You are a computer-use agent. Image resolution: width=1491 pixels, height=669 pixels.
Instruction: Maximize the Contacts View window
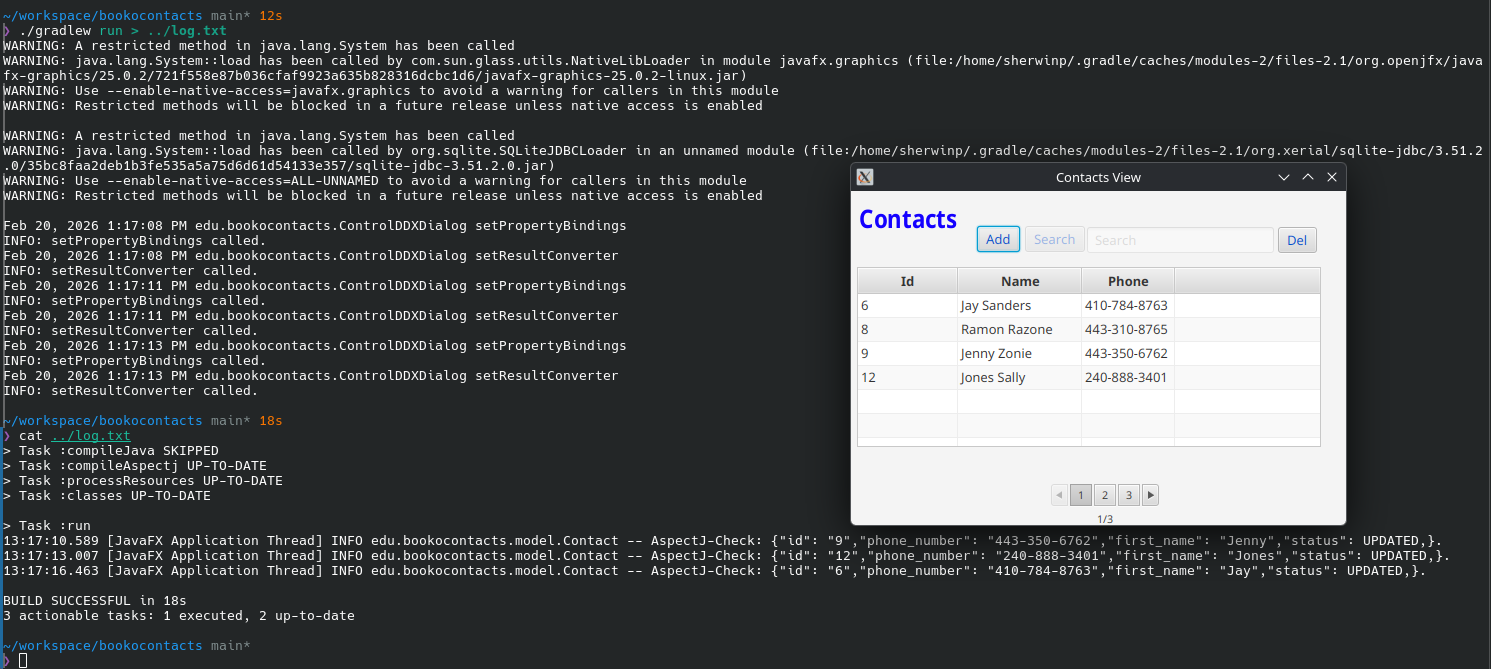pyautogui.click(x=1308, y=177)
